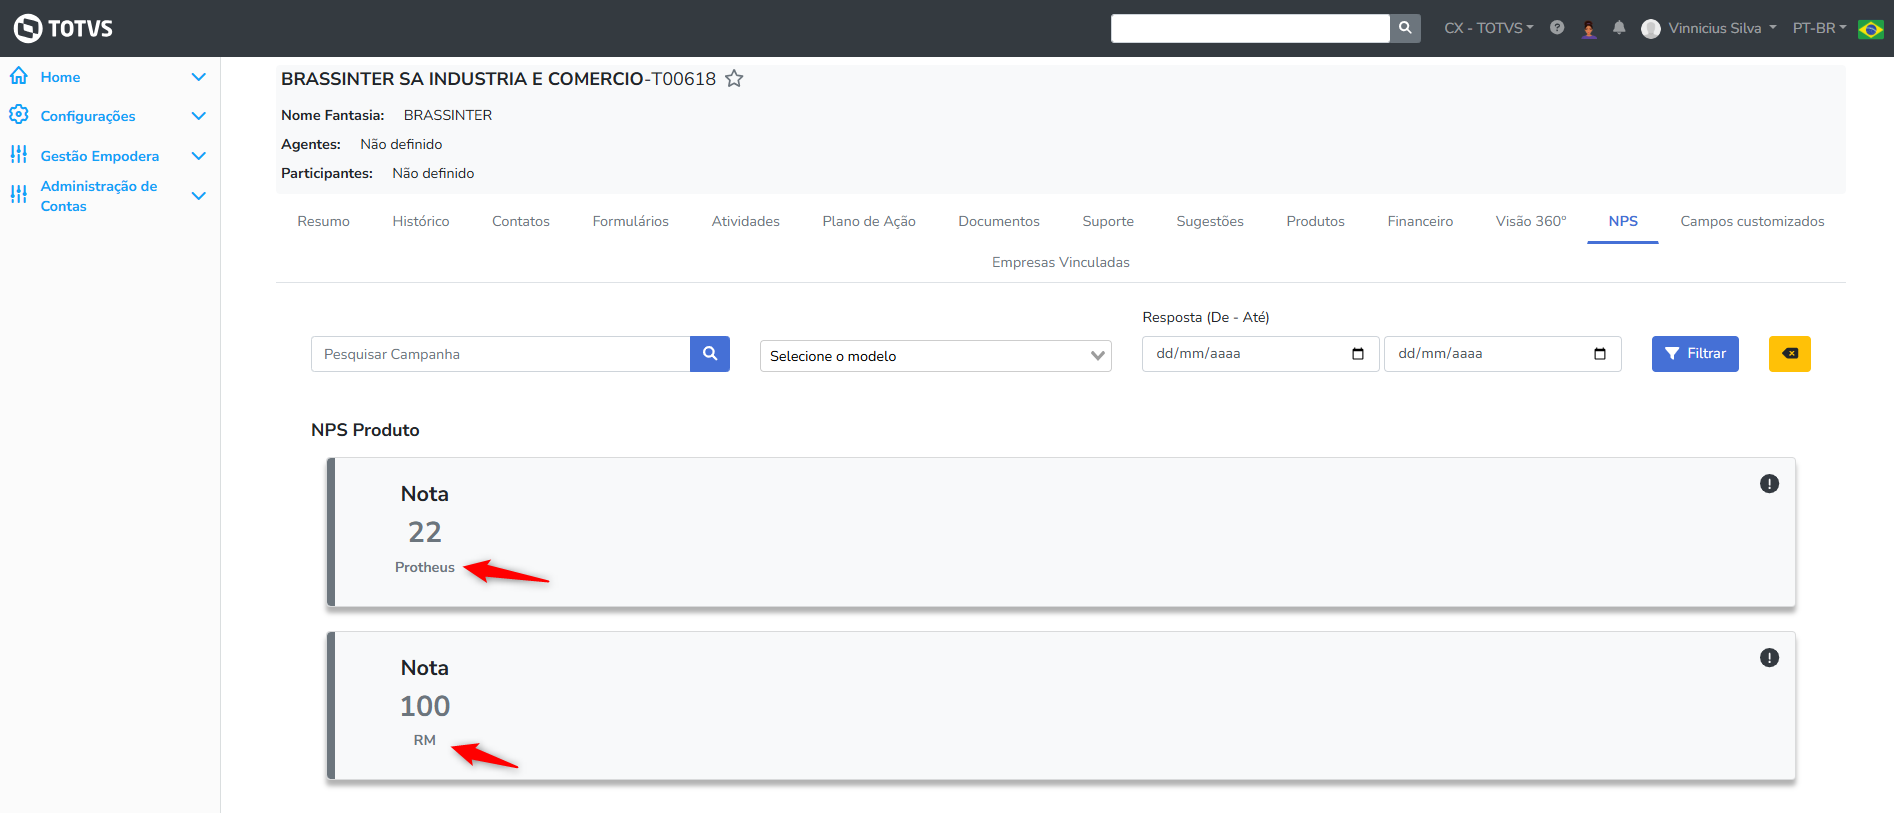Screen dimensions: 1894x813
Task: Expand the Administração de Contas chevron
Action: (199, 196)
